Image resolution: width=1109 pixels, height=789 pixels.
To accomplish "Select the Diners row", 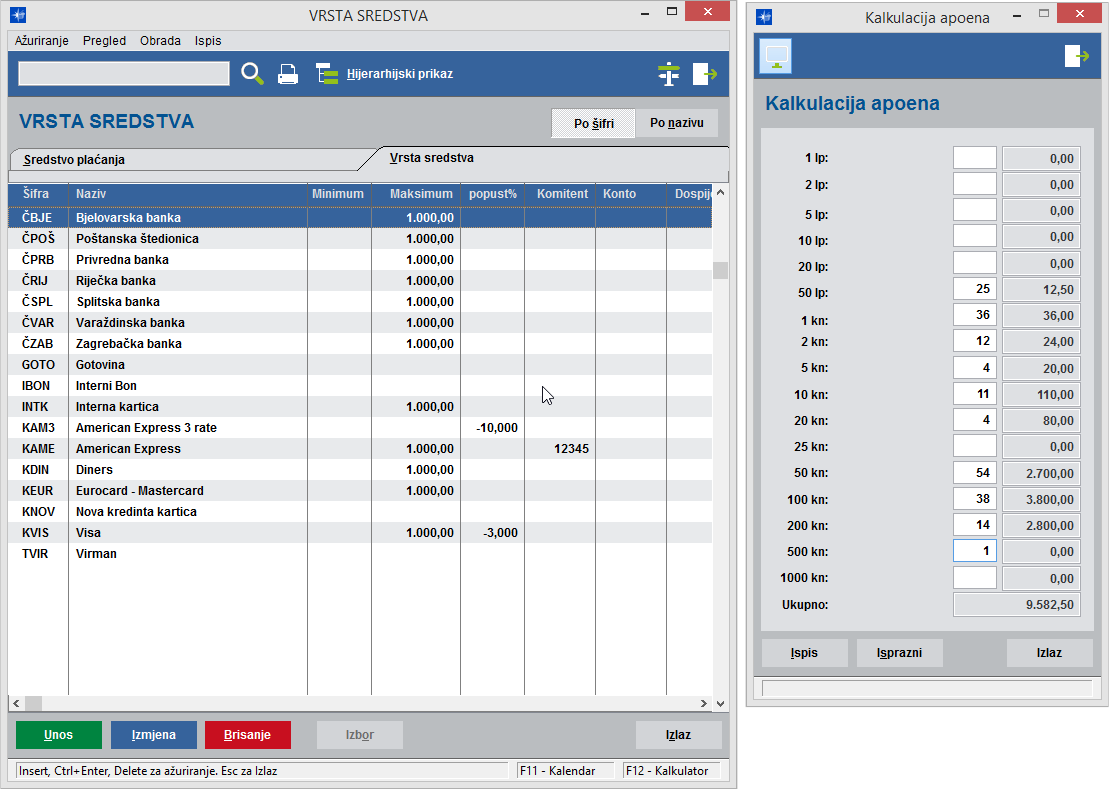I will (x=360, y=469).
